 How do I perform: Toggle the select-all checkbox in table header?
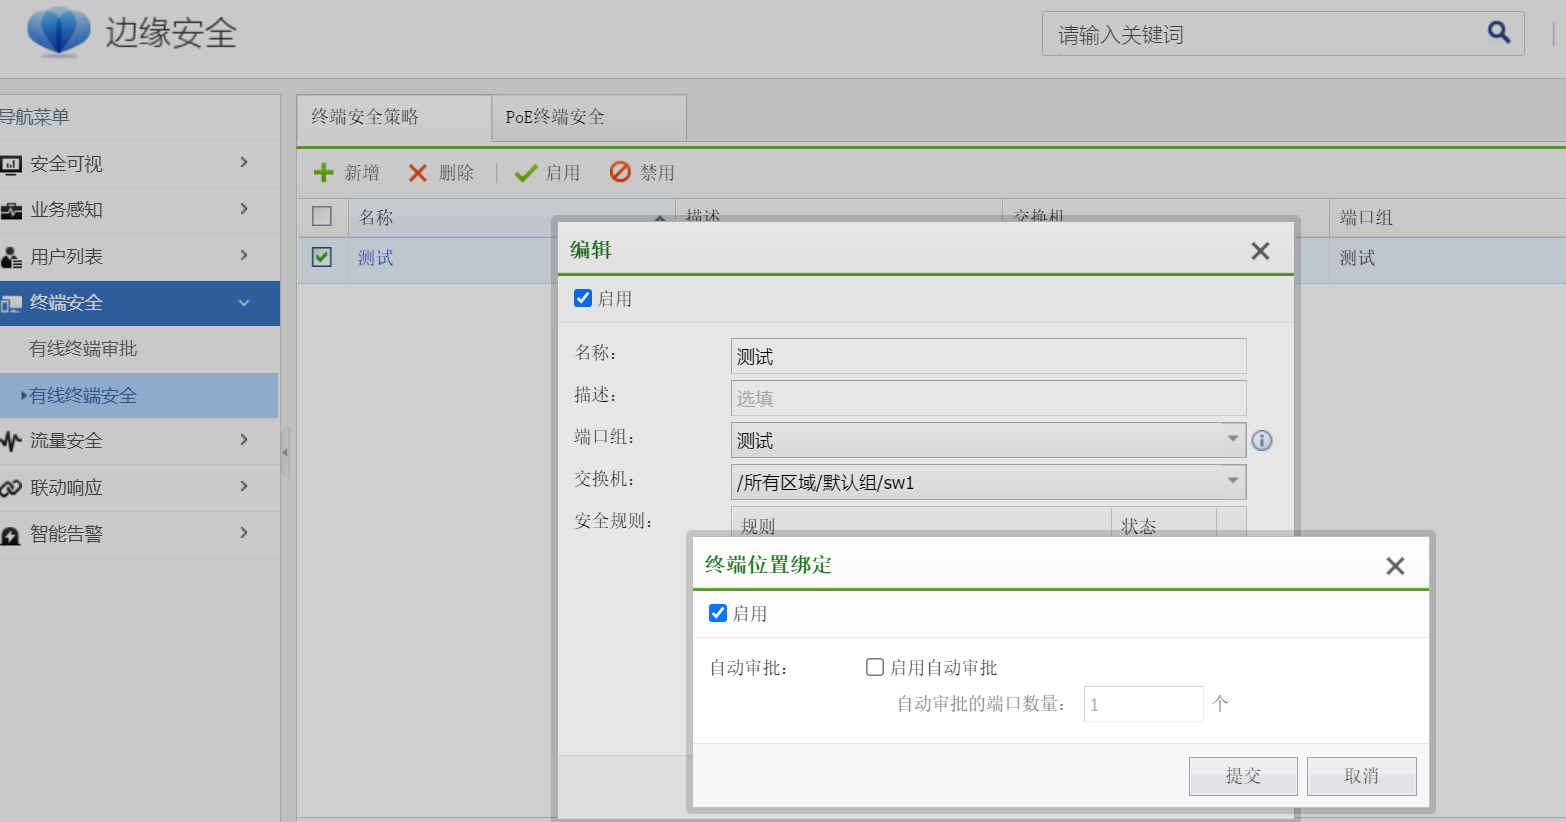(x=322, y=216)
